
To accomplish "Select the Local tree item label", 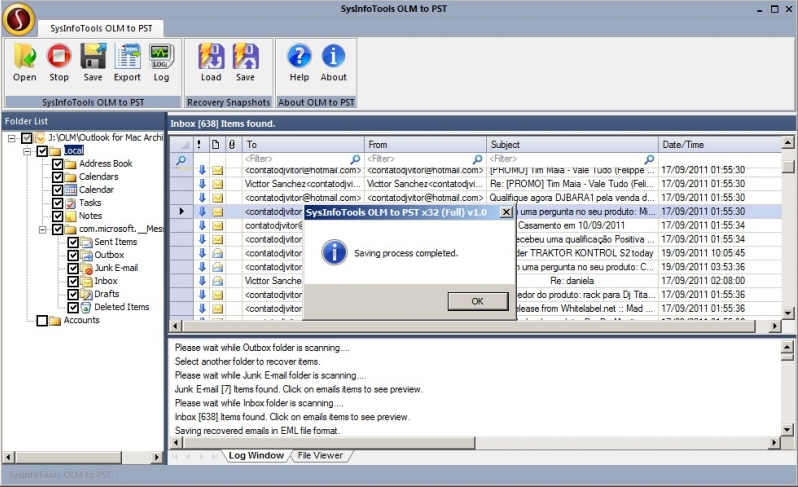I will (74, 151).
